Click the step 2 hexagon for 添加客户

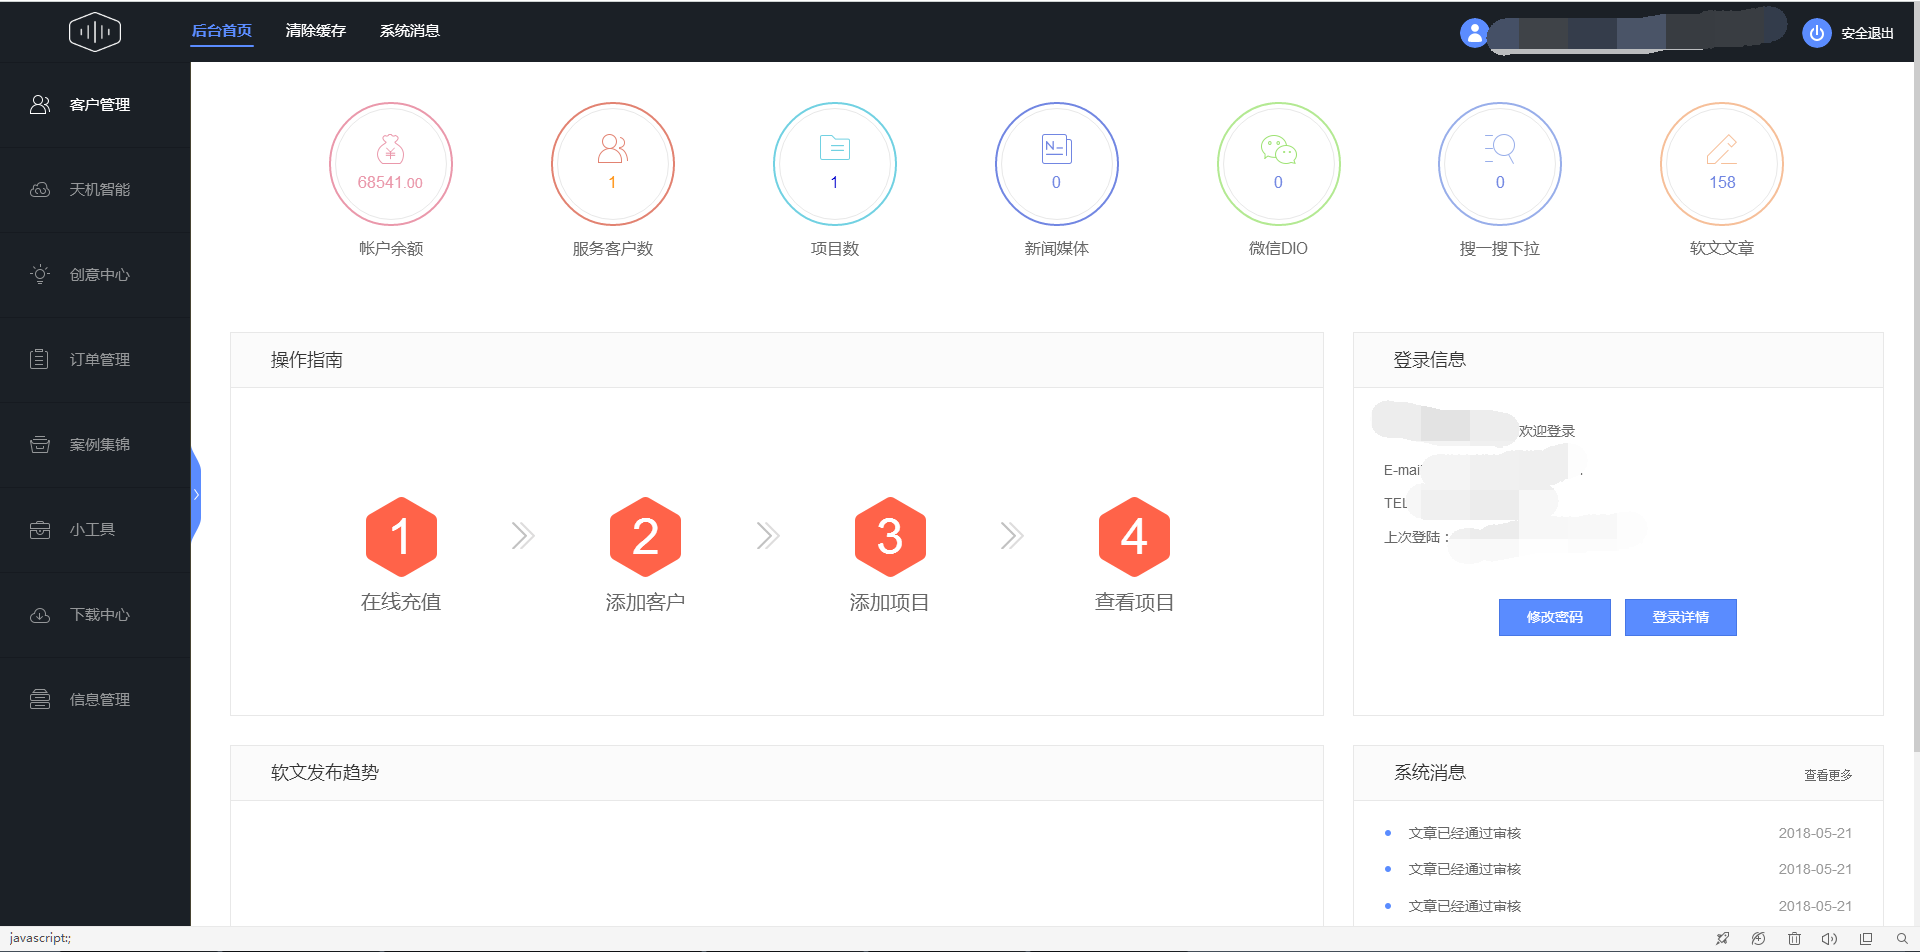(645, 537)
